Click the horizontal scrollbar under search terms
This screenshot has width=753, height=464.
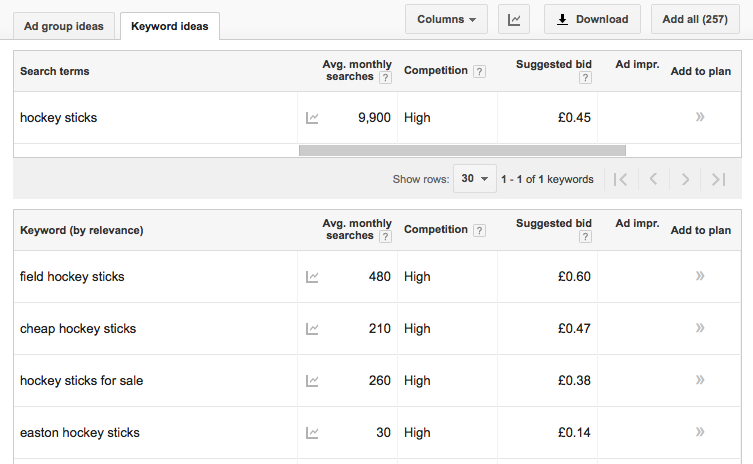[x=462, y=151]
